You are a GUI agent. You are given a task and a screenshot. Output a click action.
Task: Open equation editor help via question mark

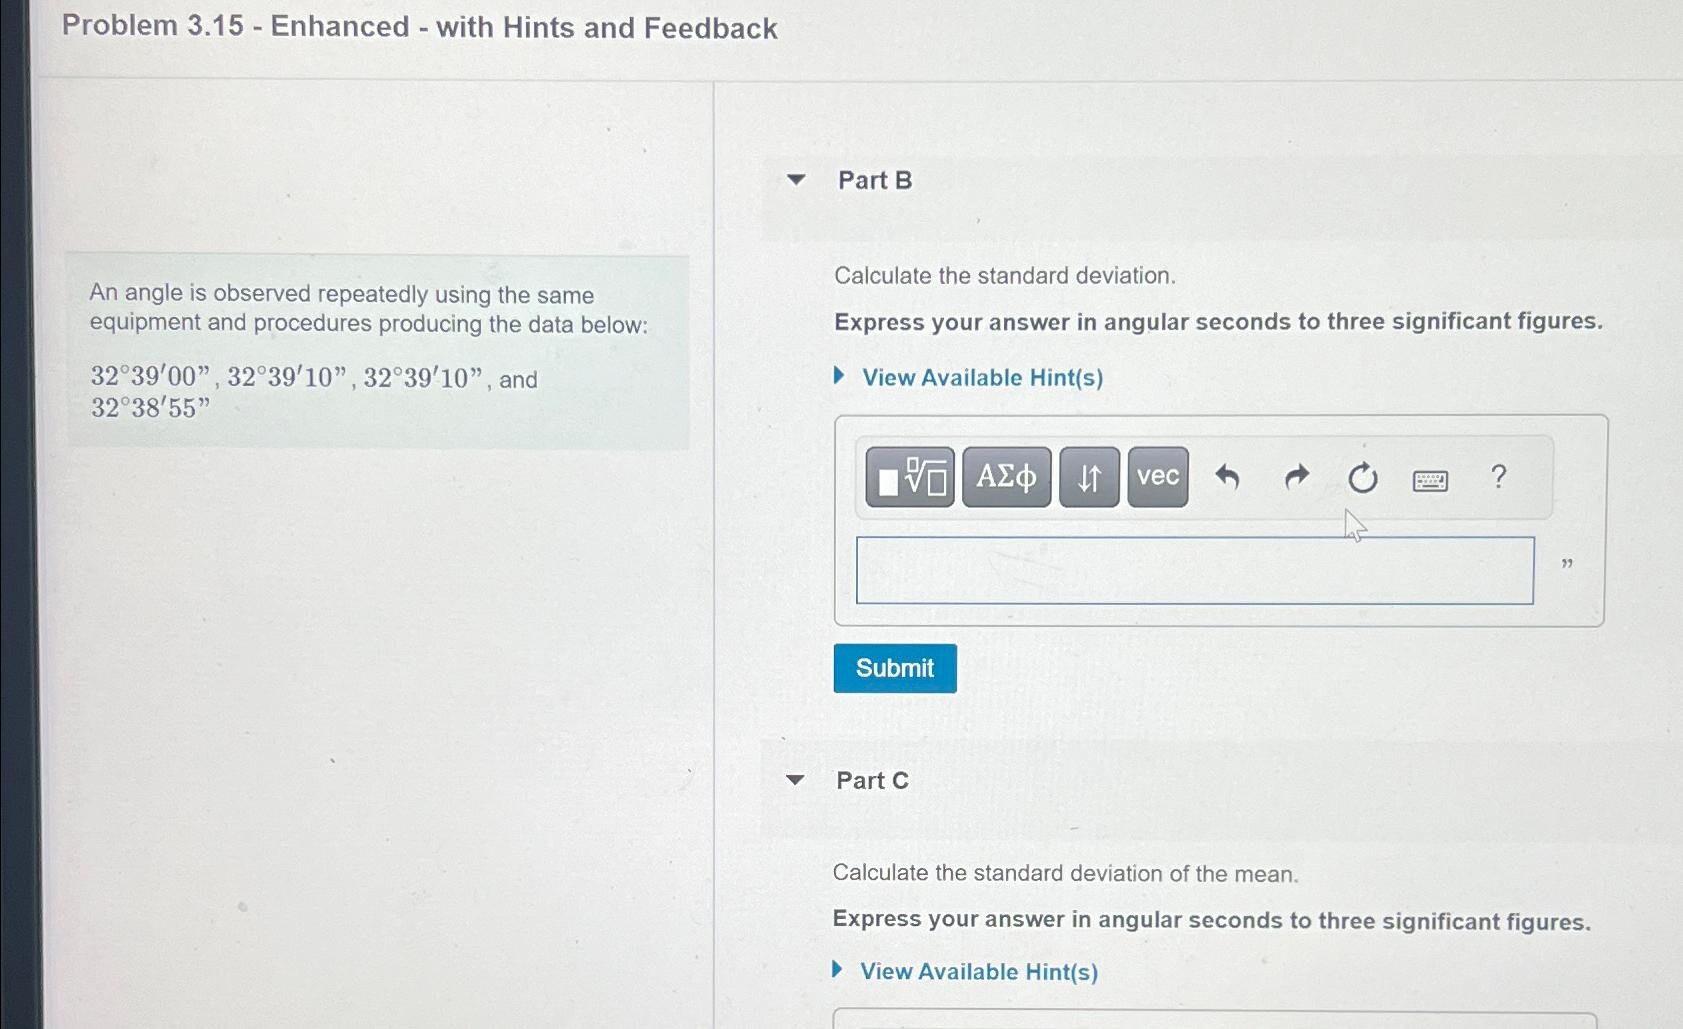pos(1497,478)
